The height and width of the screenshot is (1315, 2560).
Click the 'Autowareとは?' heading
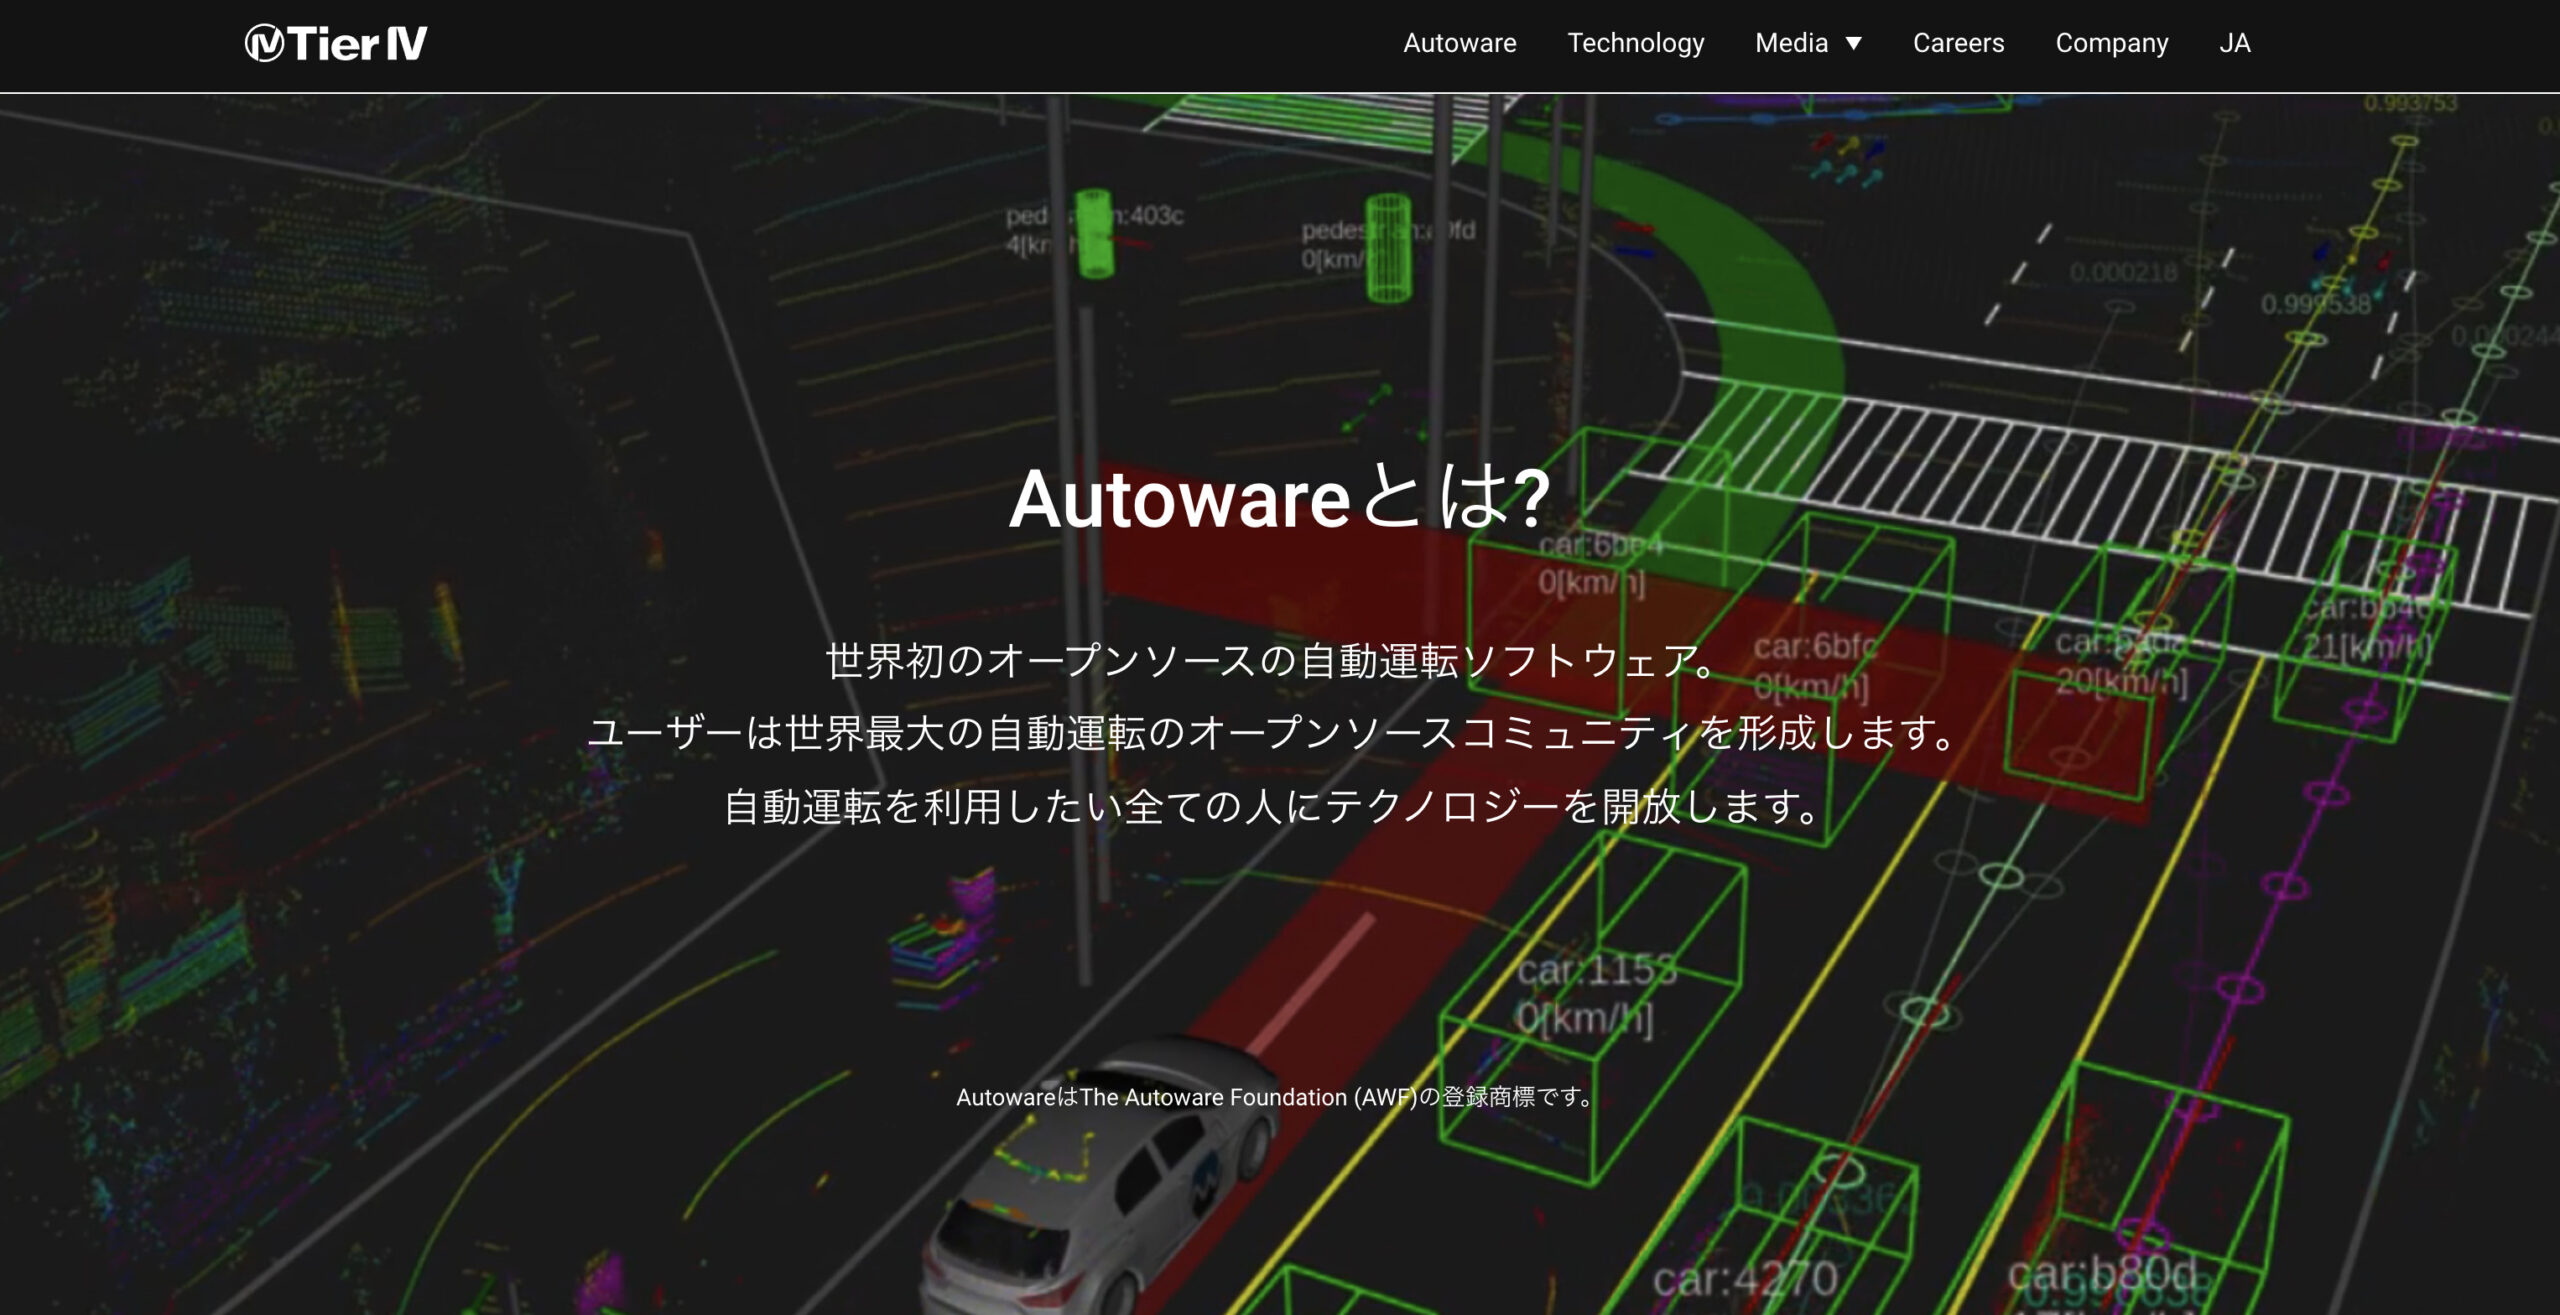pyautogui.click(x=1279, y=498)
